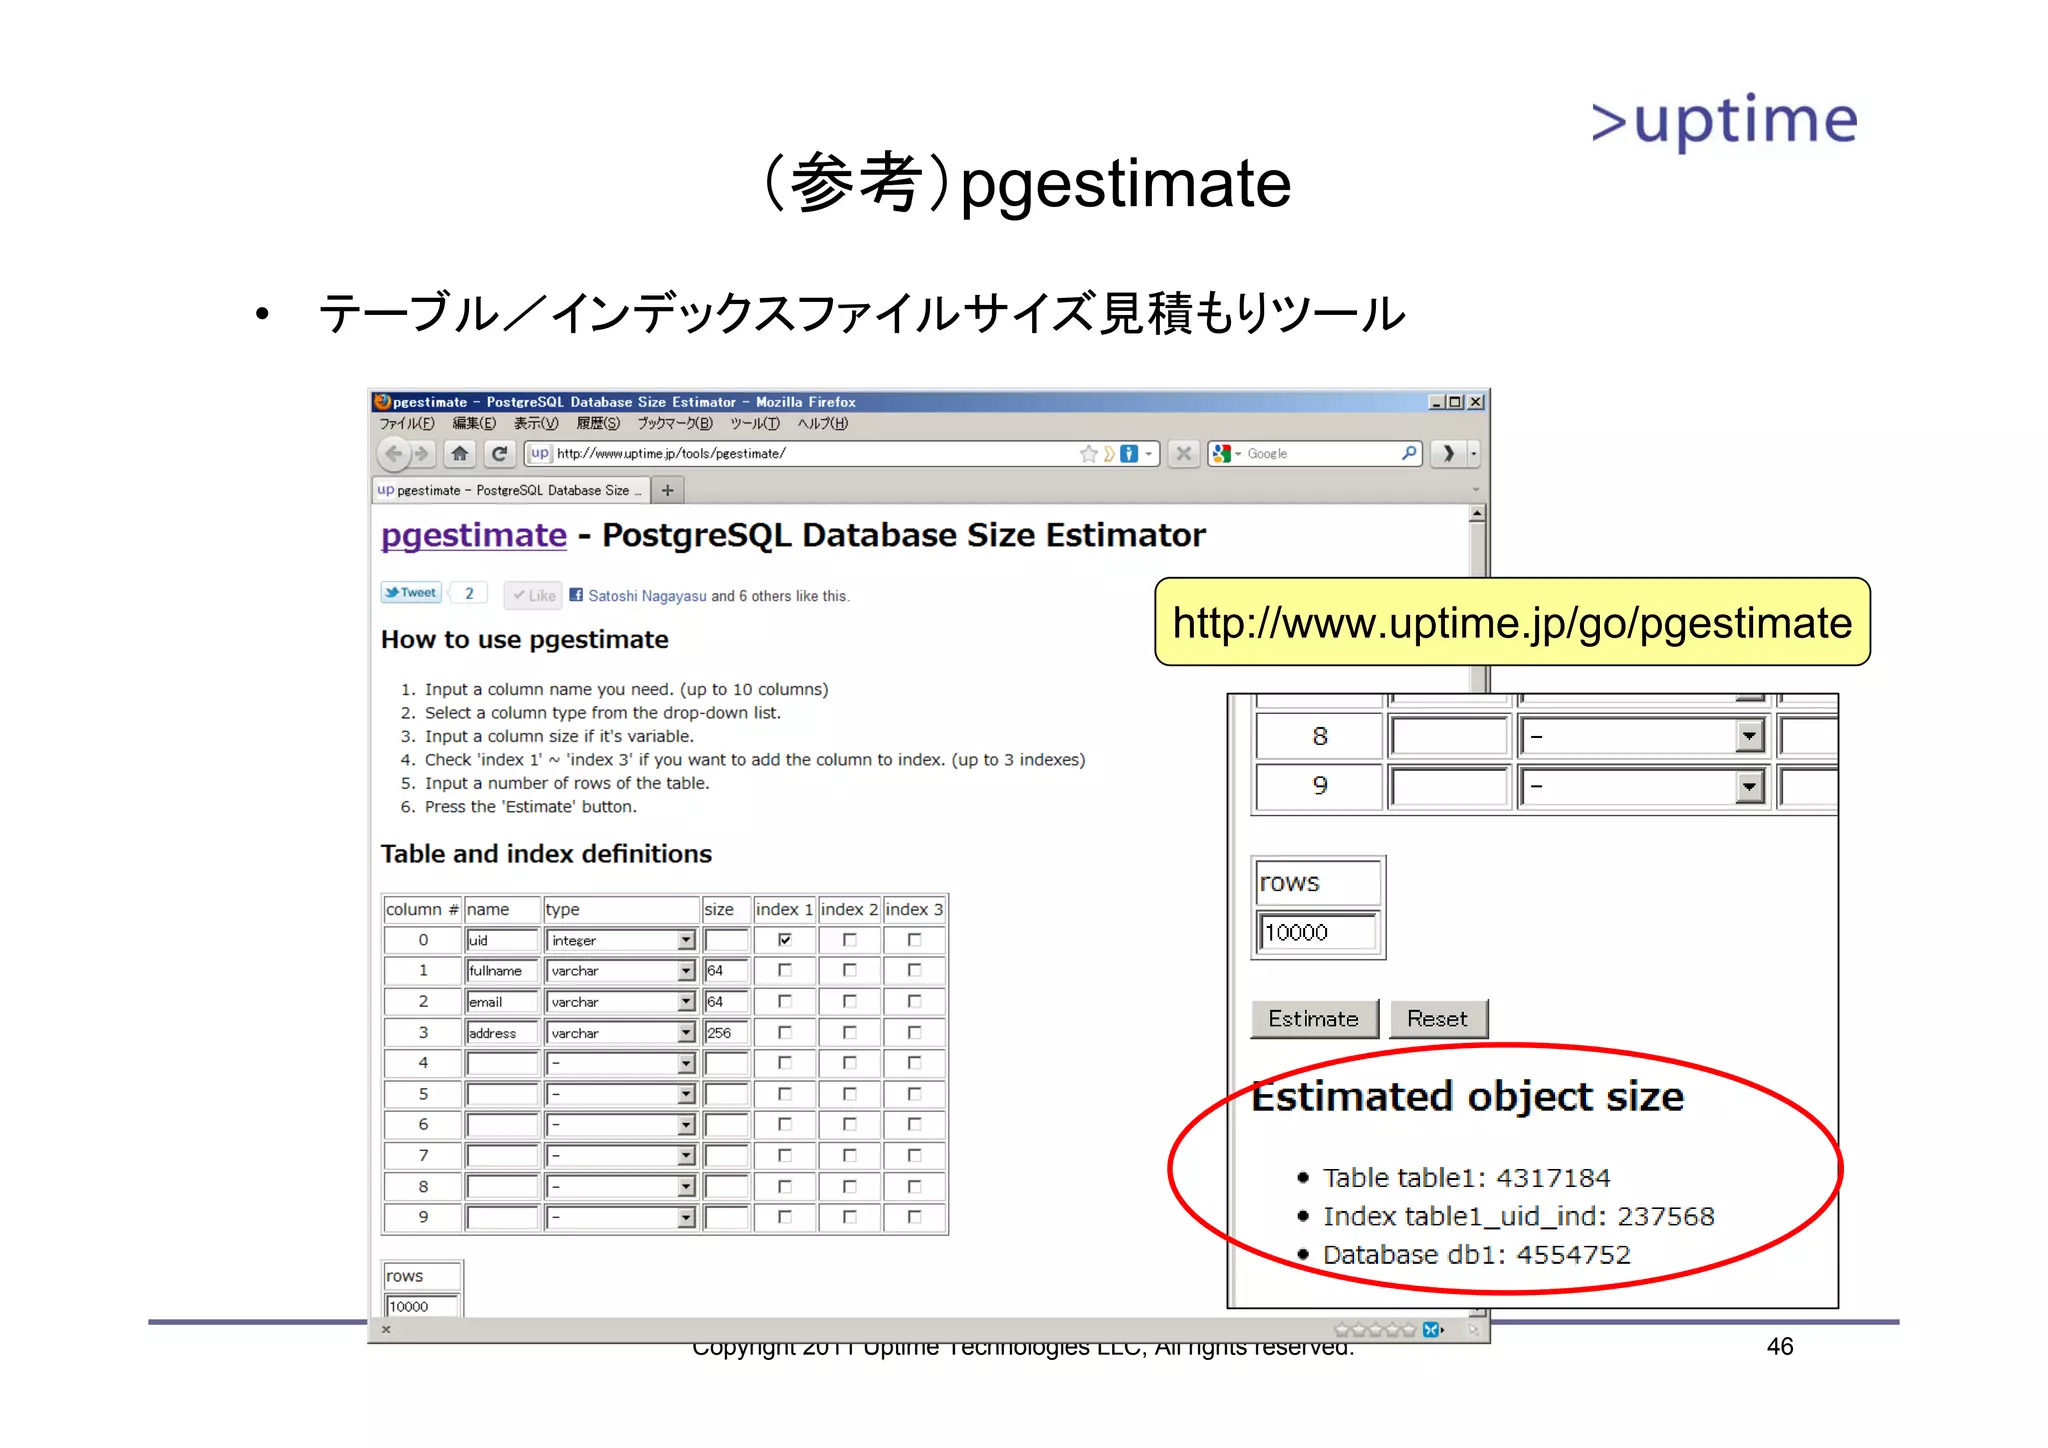Screen dimensions: 2048x1448
Task: Click the Google search magnifier icon
Action: tap(1408, 453)
